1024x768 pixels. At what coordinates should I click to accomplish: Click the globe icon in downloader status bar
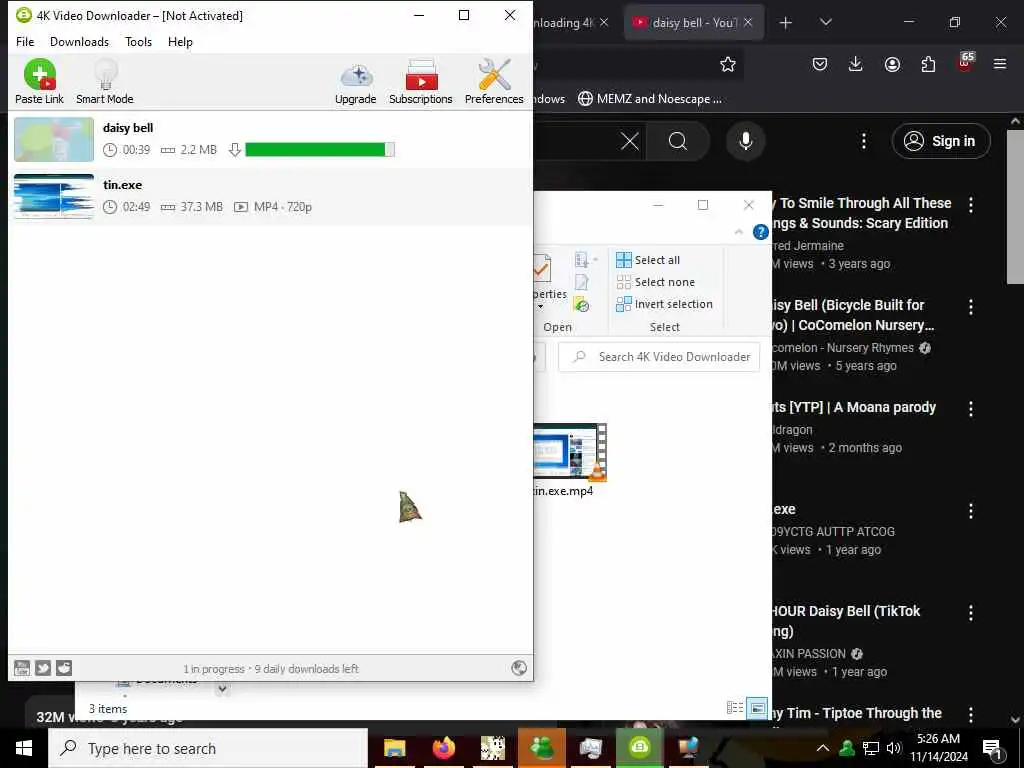[519, 667]
